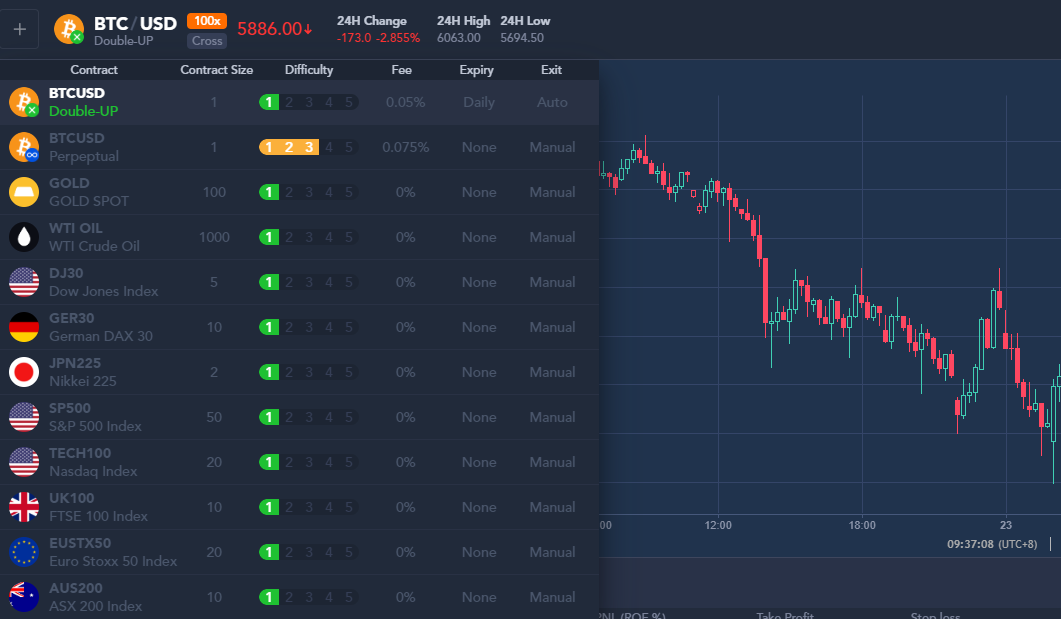Click the BTCUSD Perpetual coin icon
This screenshot has height=619, width=1061.
click(x=24, y=147)
